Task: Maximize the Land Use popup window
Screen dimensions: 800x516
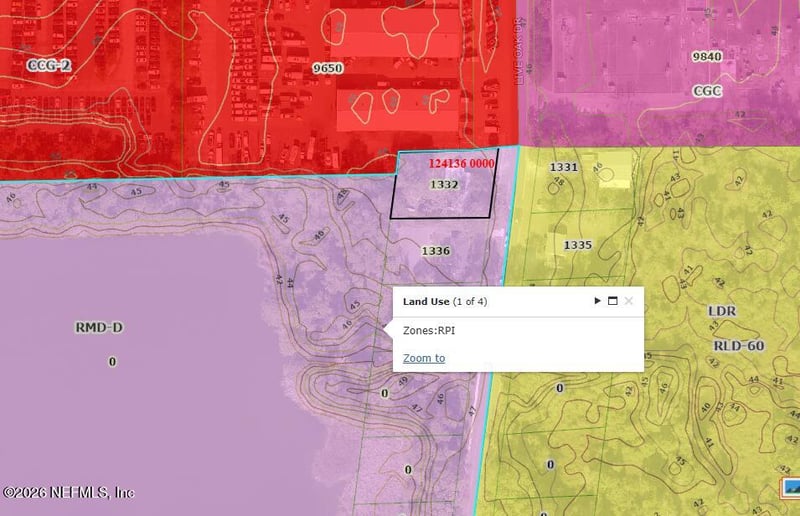Action: 613,301
